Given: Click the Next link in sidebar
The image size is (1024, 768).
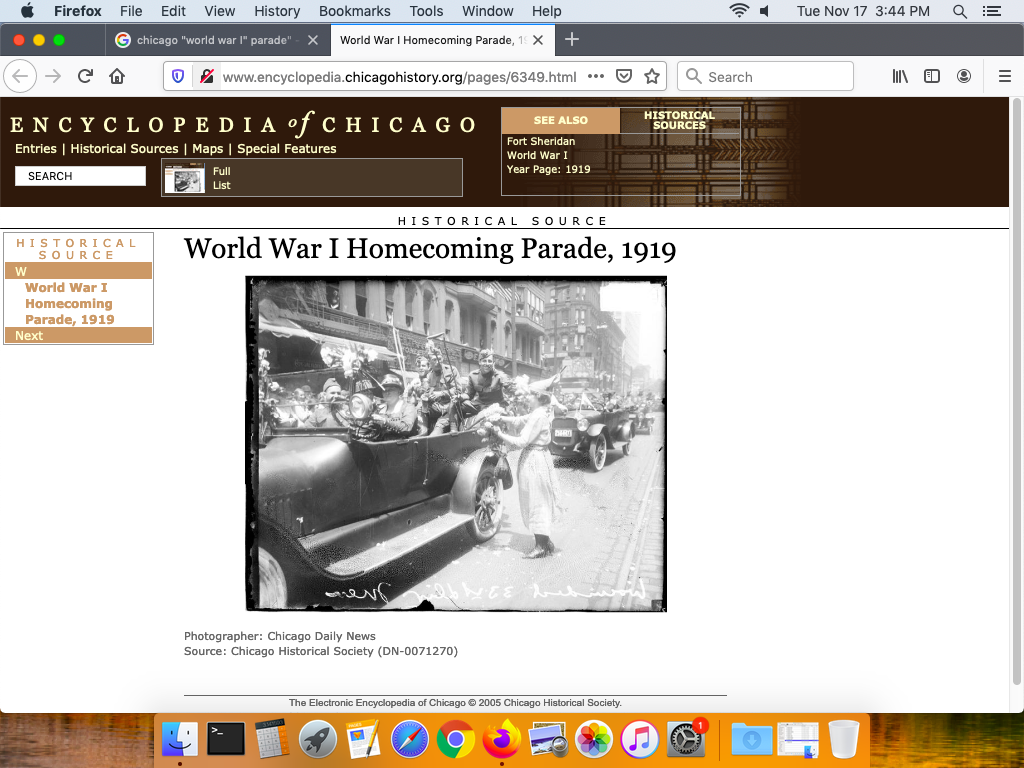Looking at the screenshot, I should tap(29, 336).
